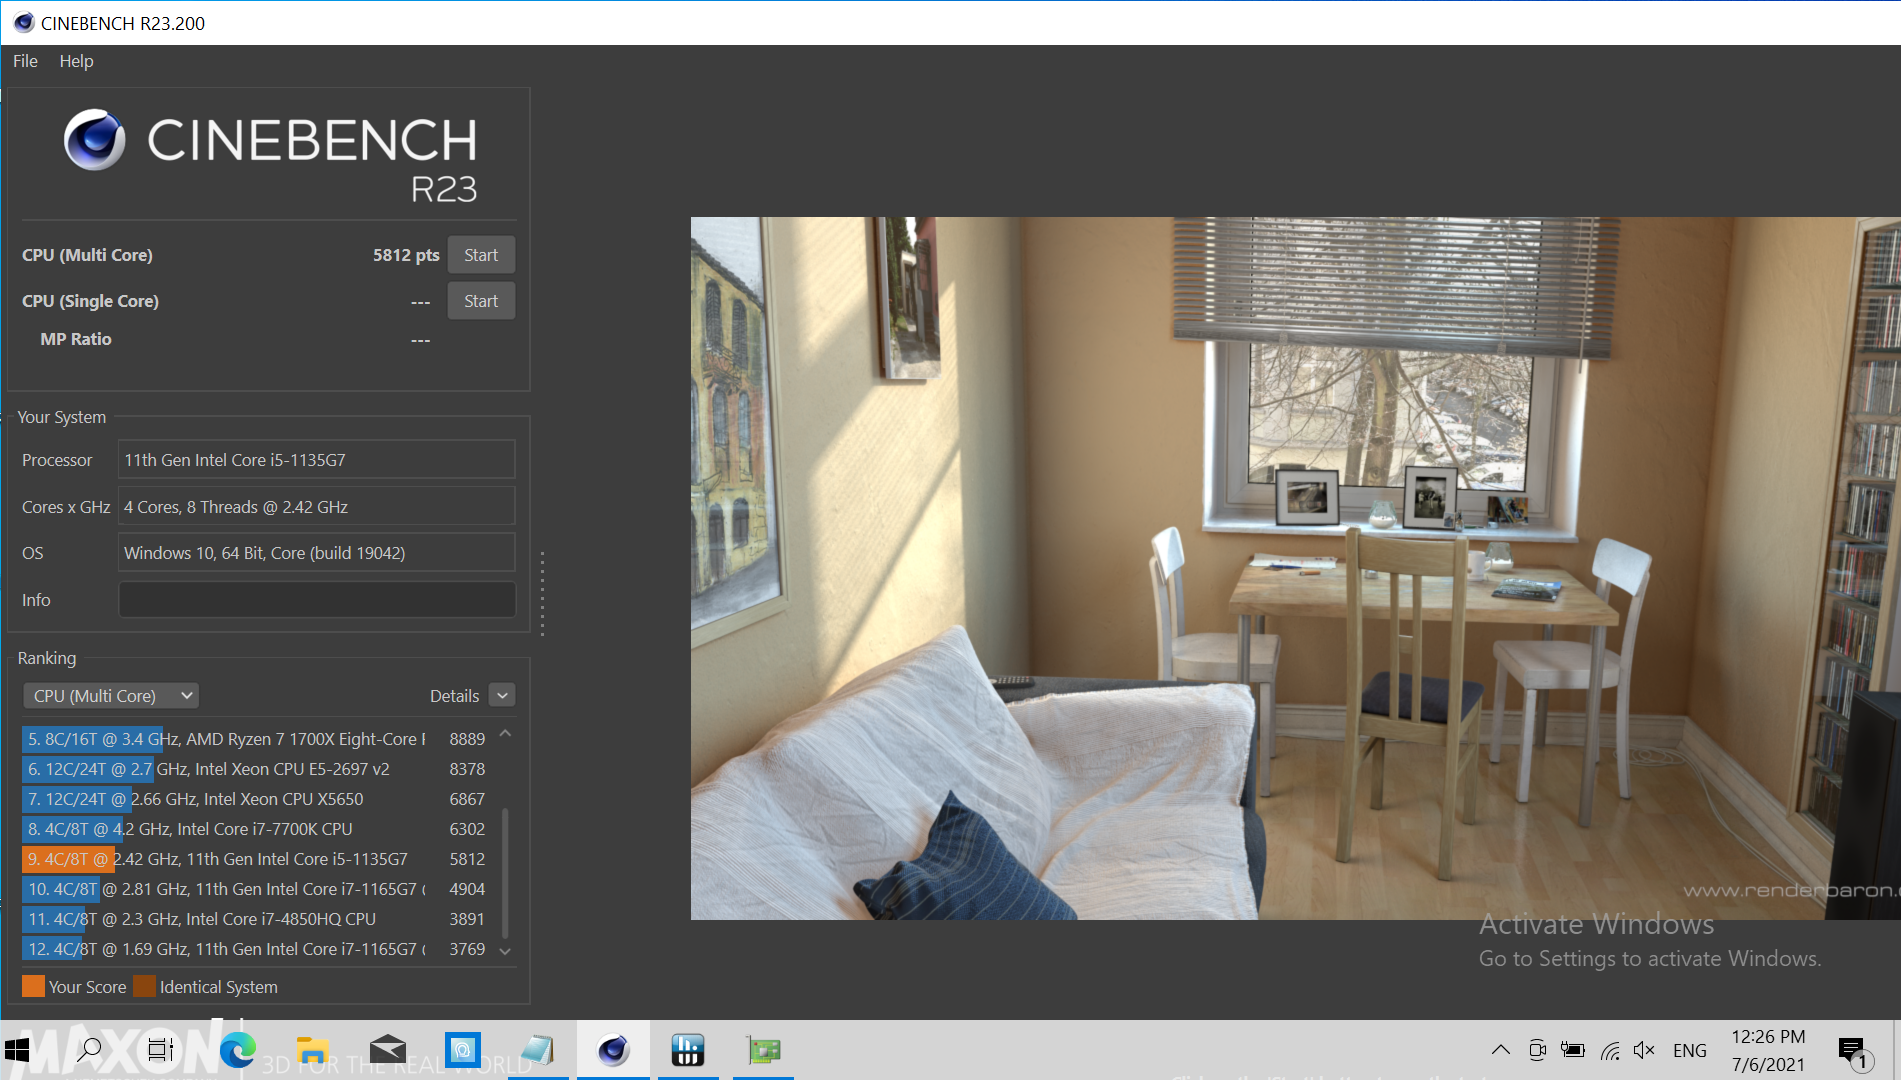Open the bar-chart app in taskbar
Image resolution: width=1901 pixels, height=1080 pixels.
pos(688,1050)
